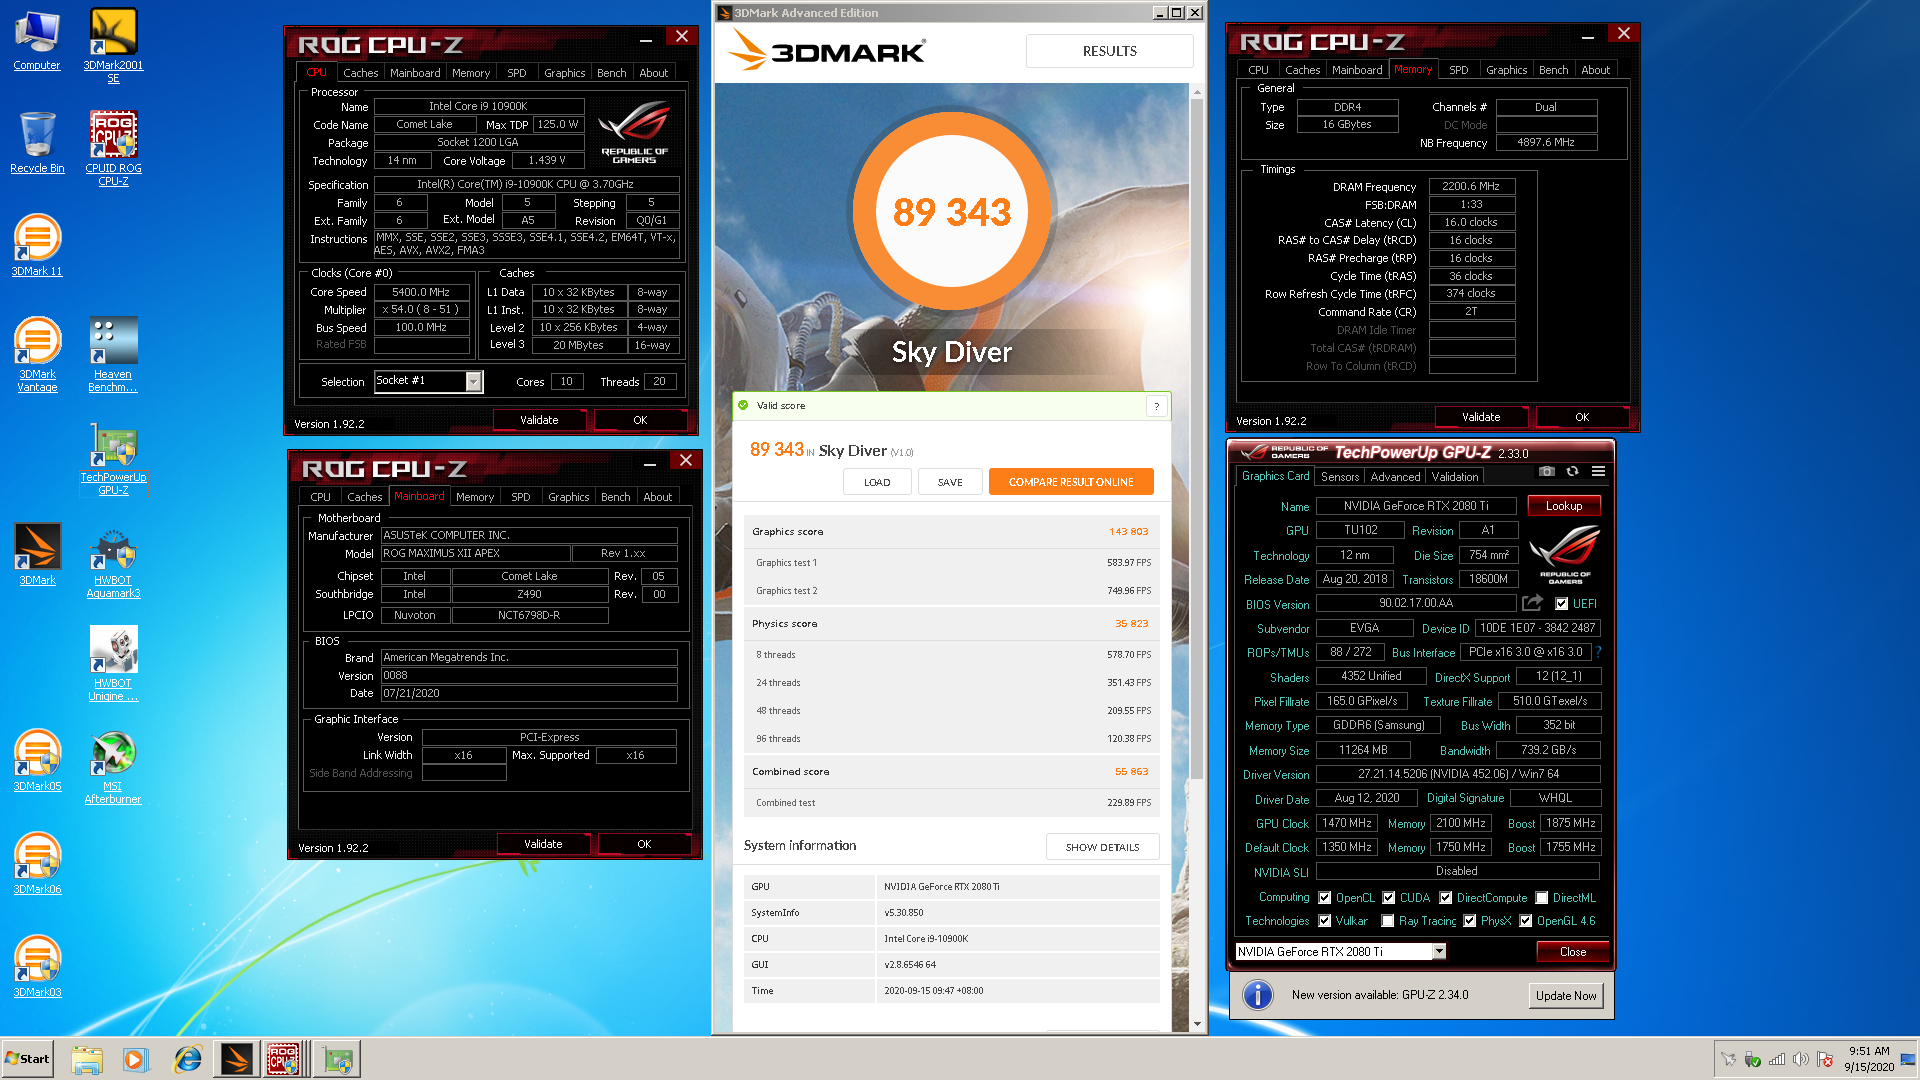
Task: Click the 3DMark vertical scrollbar thumb
Action: point(1197,440)
